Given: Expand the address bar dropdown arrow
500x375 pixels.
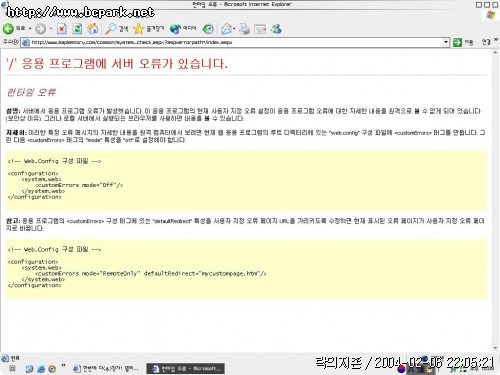Looking at the screenshot, I should [x=446, y=42].
